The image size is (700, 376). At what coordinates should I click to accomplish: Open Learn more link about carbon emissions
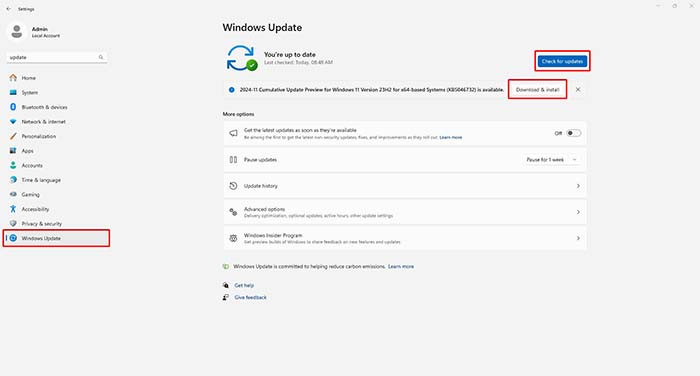tap(401, 267)
